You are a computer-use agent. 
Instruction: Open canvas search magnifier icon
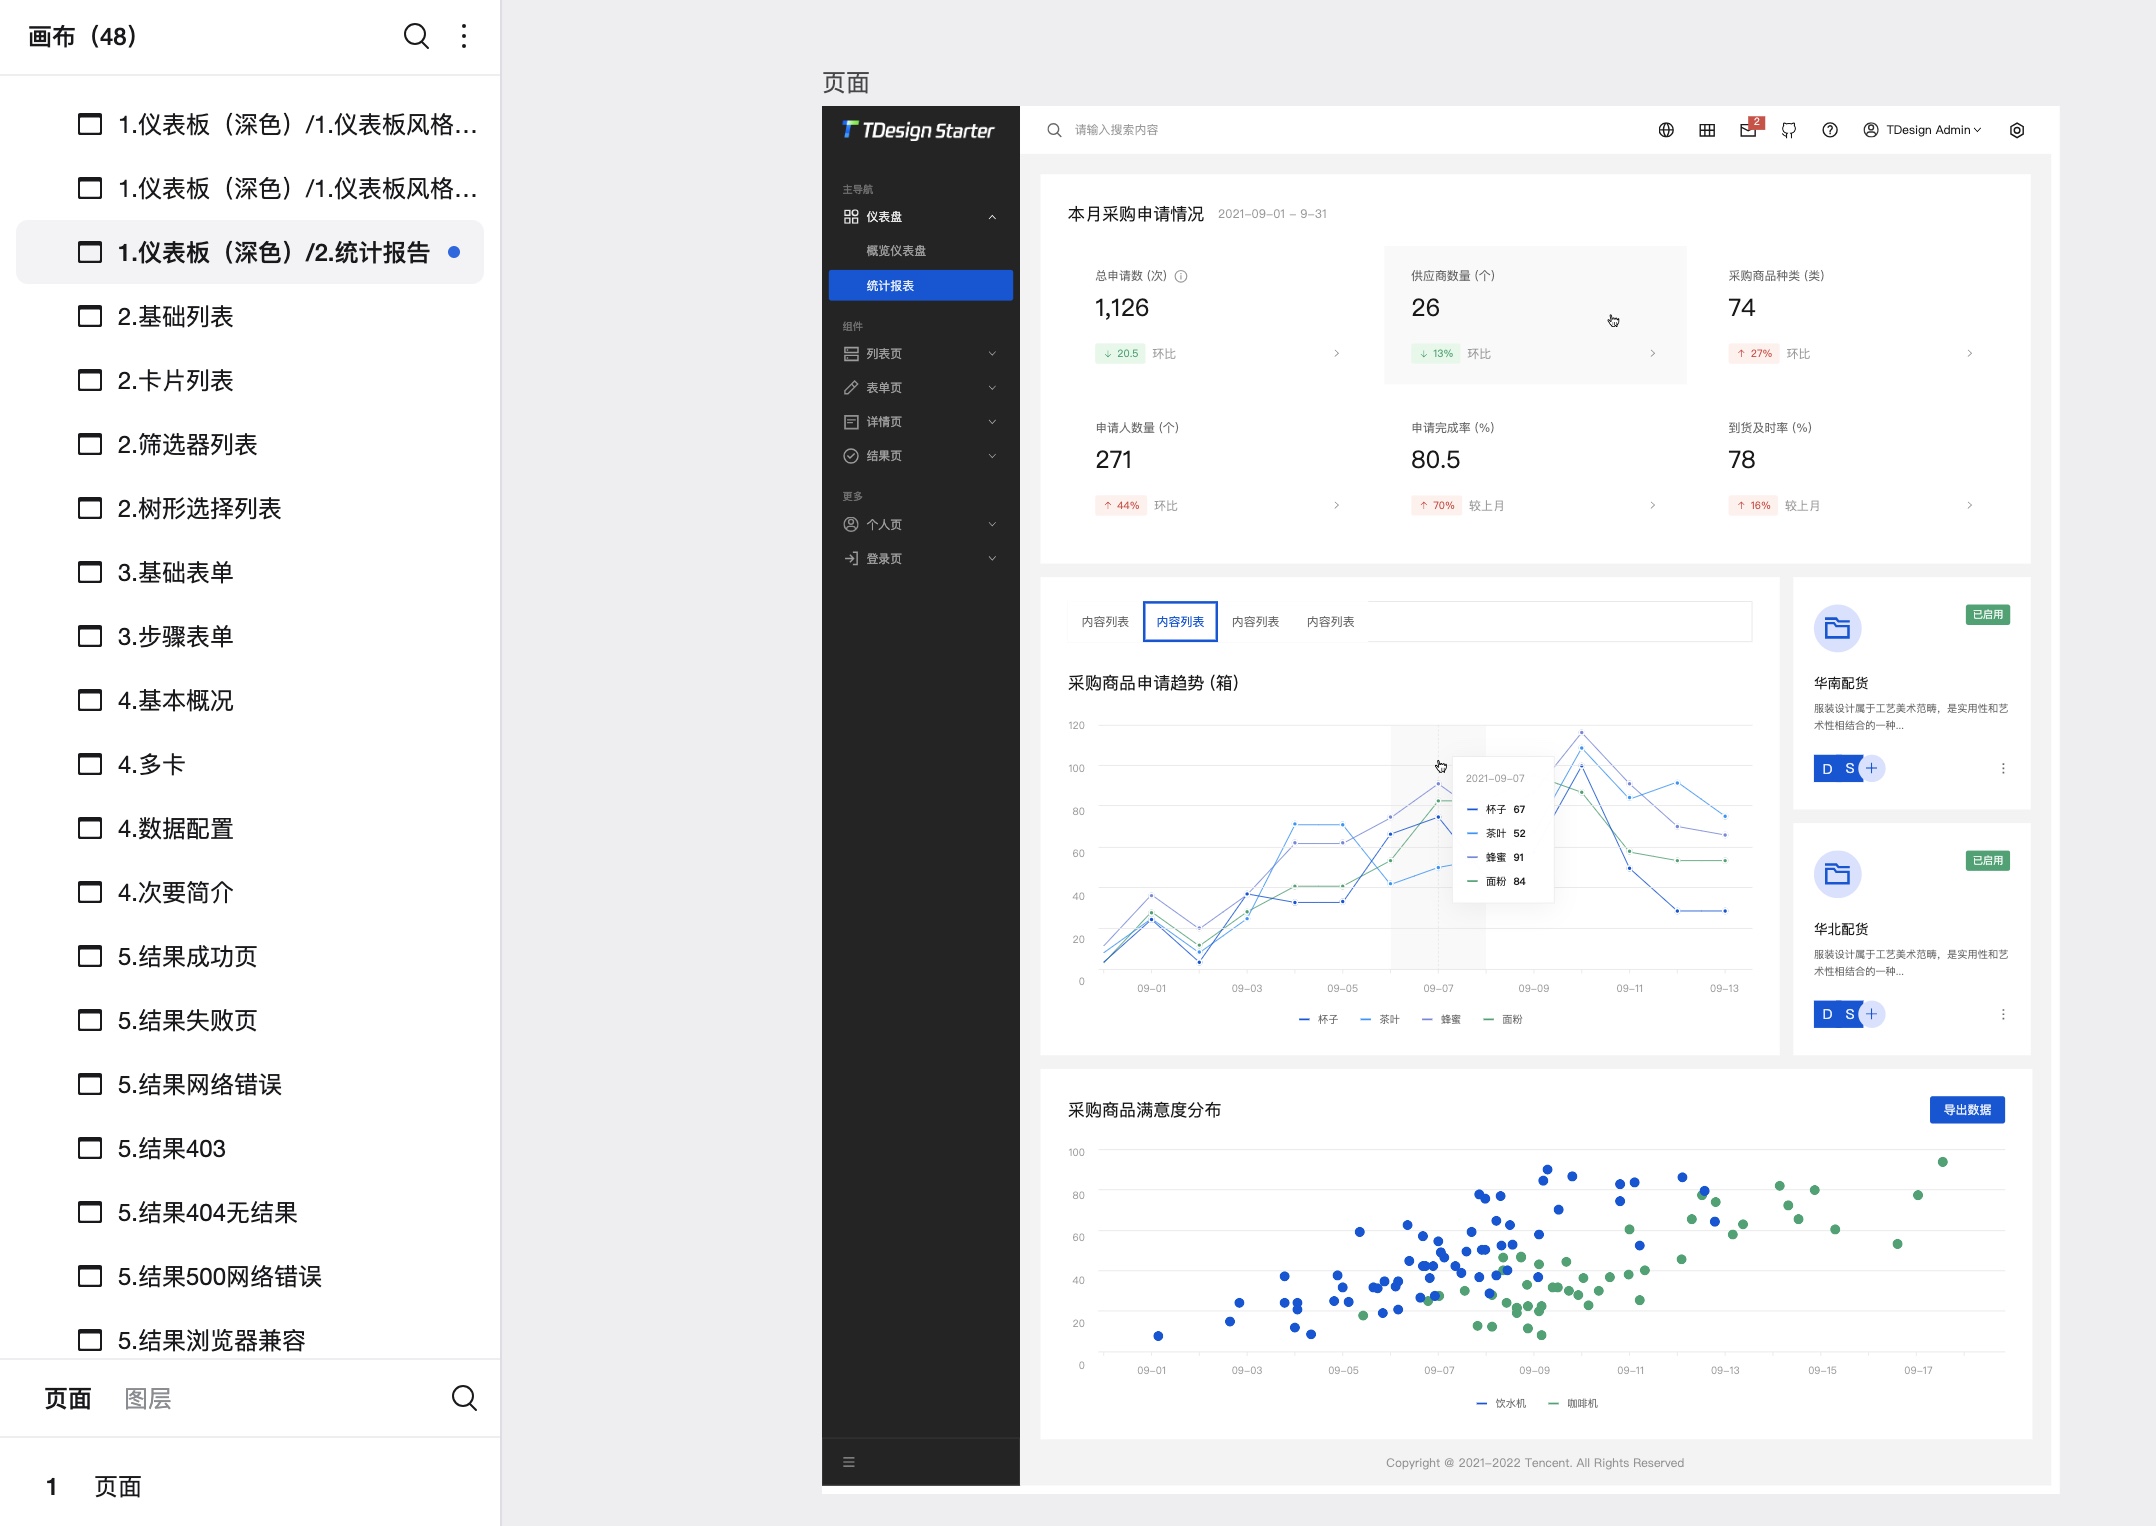(416, 36)
